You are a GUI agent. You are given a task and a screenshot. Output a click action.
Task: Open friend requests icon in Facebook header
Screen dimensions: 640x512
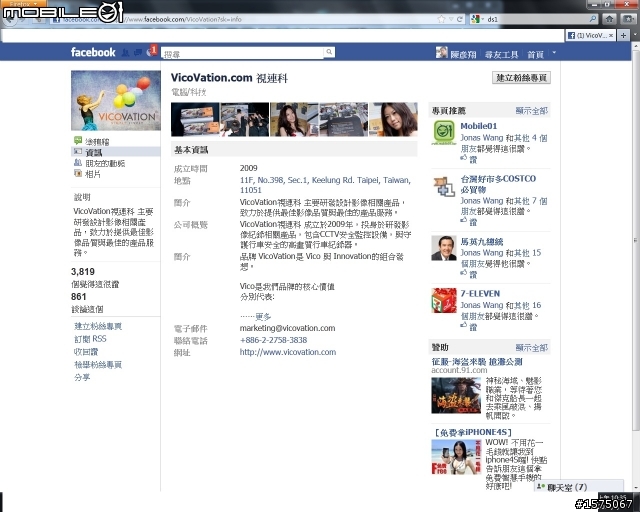point(126,52)
